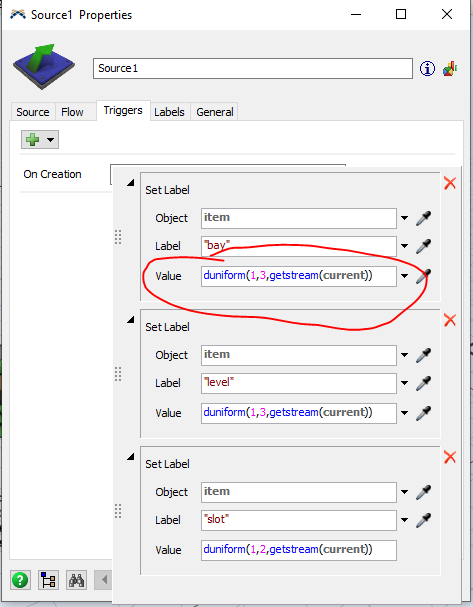Click the slot Value duniform field
The height and width of the screenshot is (607, 473).
tap(299, 550)
